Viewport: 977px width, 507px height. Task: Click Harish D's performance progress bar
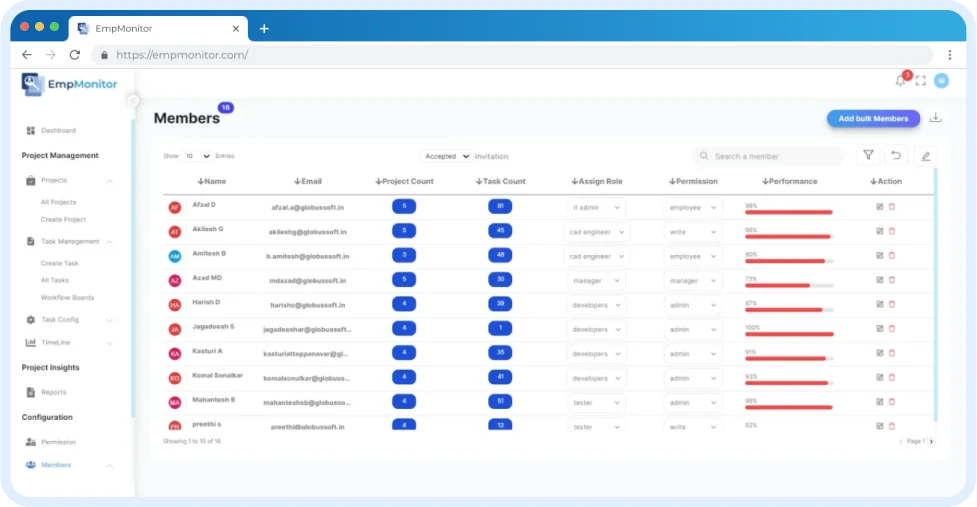[x=788, y=310]
